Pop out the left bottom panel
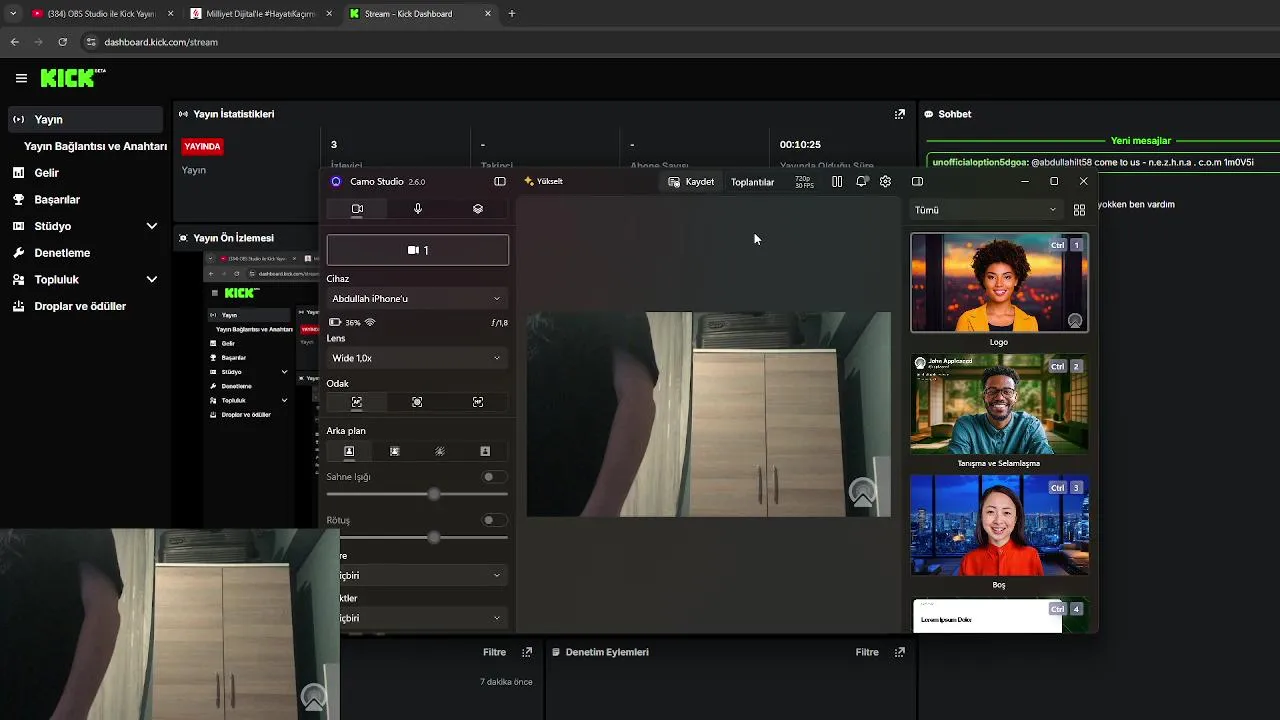Image resolution: width=1280 pixels, height=720 pixels. click(527, 652)
